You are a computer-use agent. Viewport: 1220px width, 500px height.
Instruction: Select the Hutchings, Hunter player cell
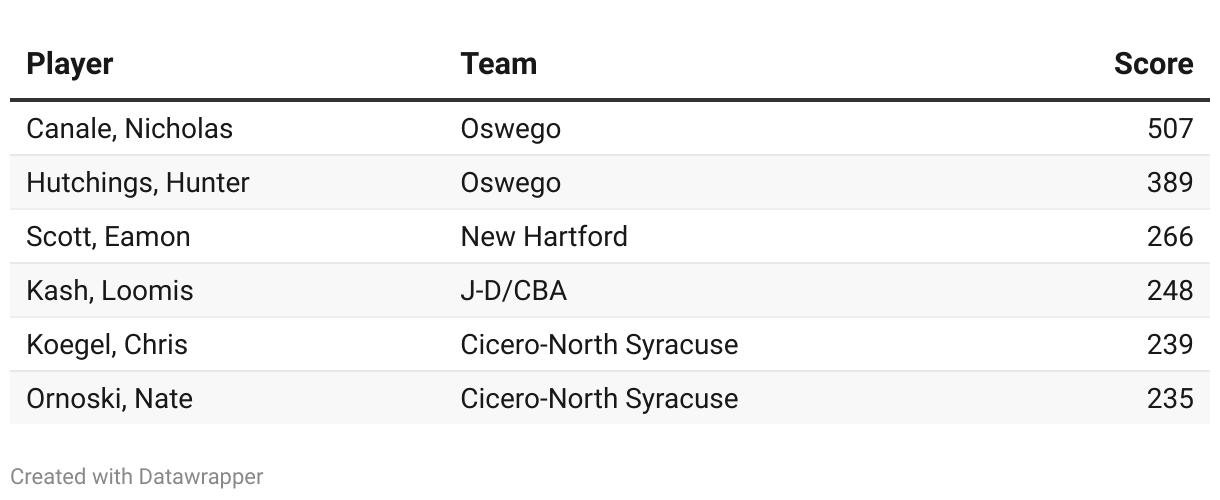pyautogui.click(x=137, y=183)
